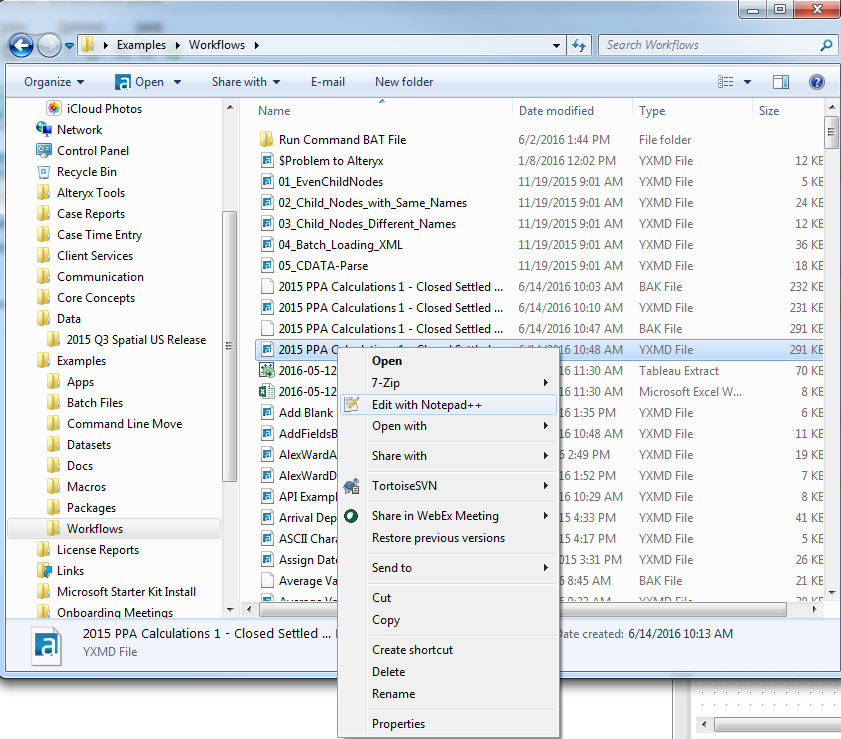The width and height of the screenshot is (841, 739).
Task: Click the Run Command BAT File folder icon
Action: point(267,139)
